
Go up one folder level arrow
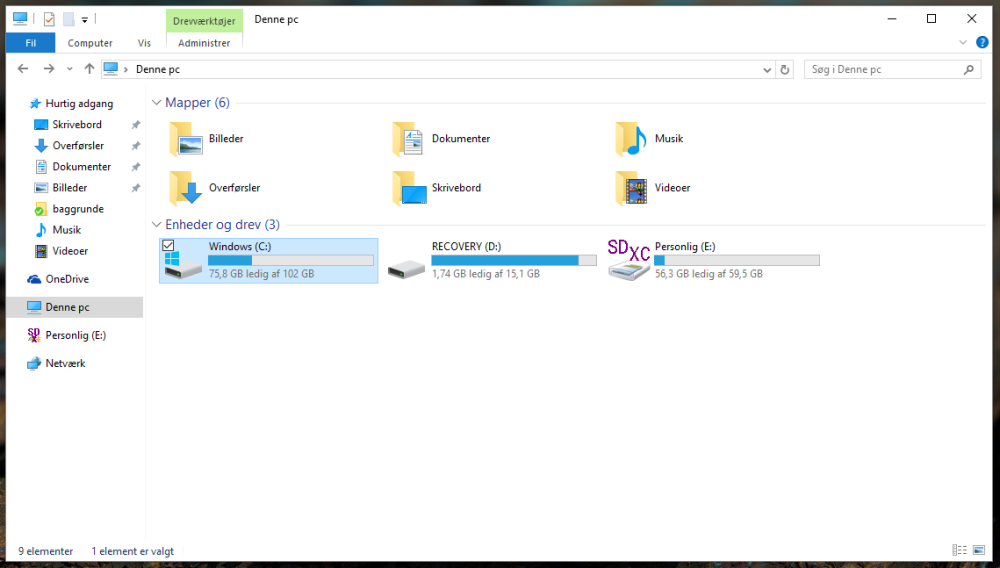89,69
